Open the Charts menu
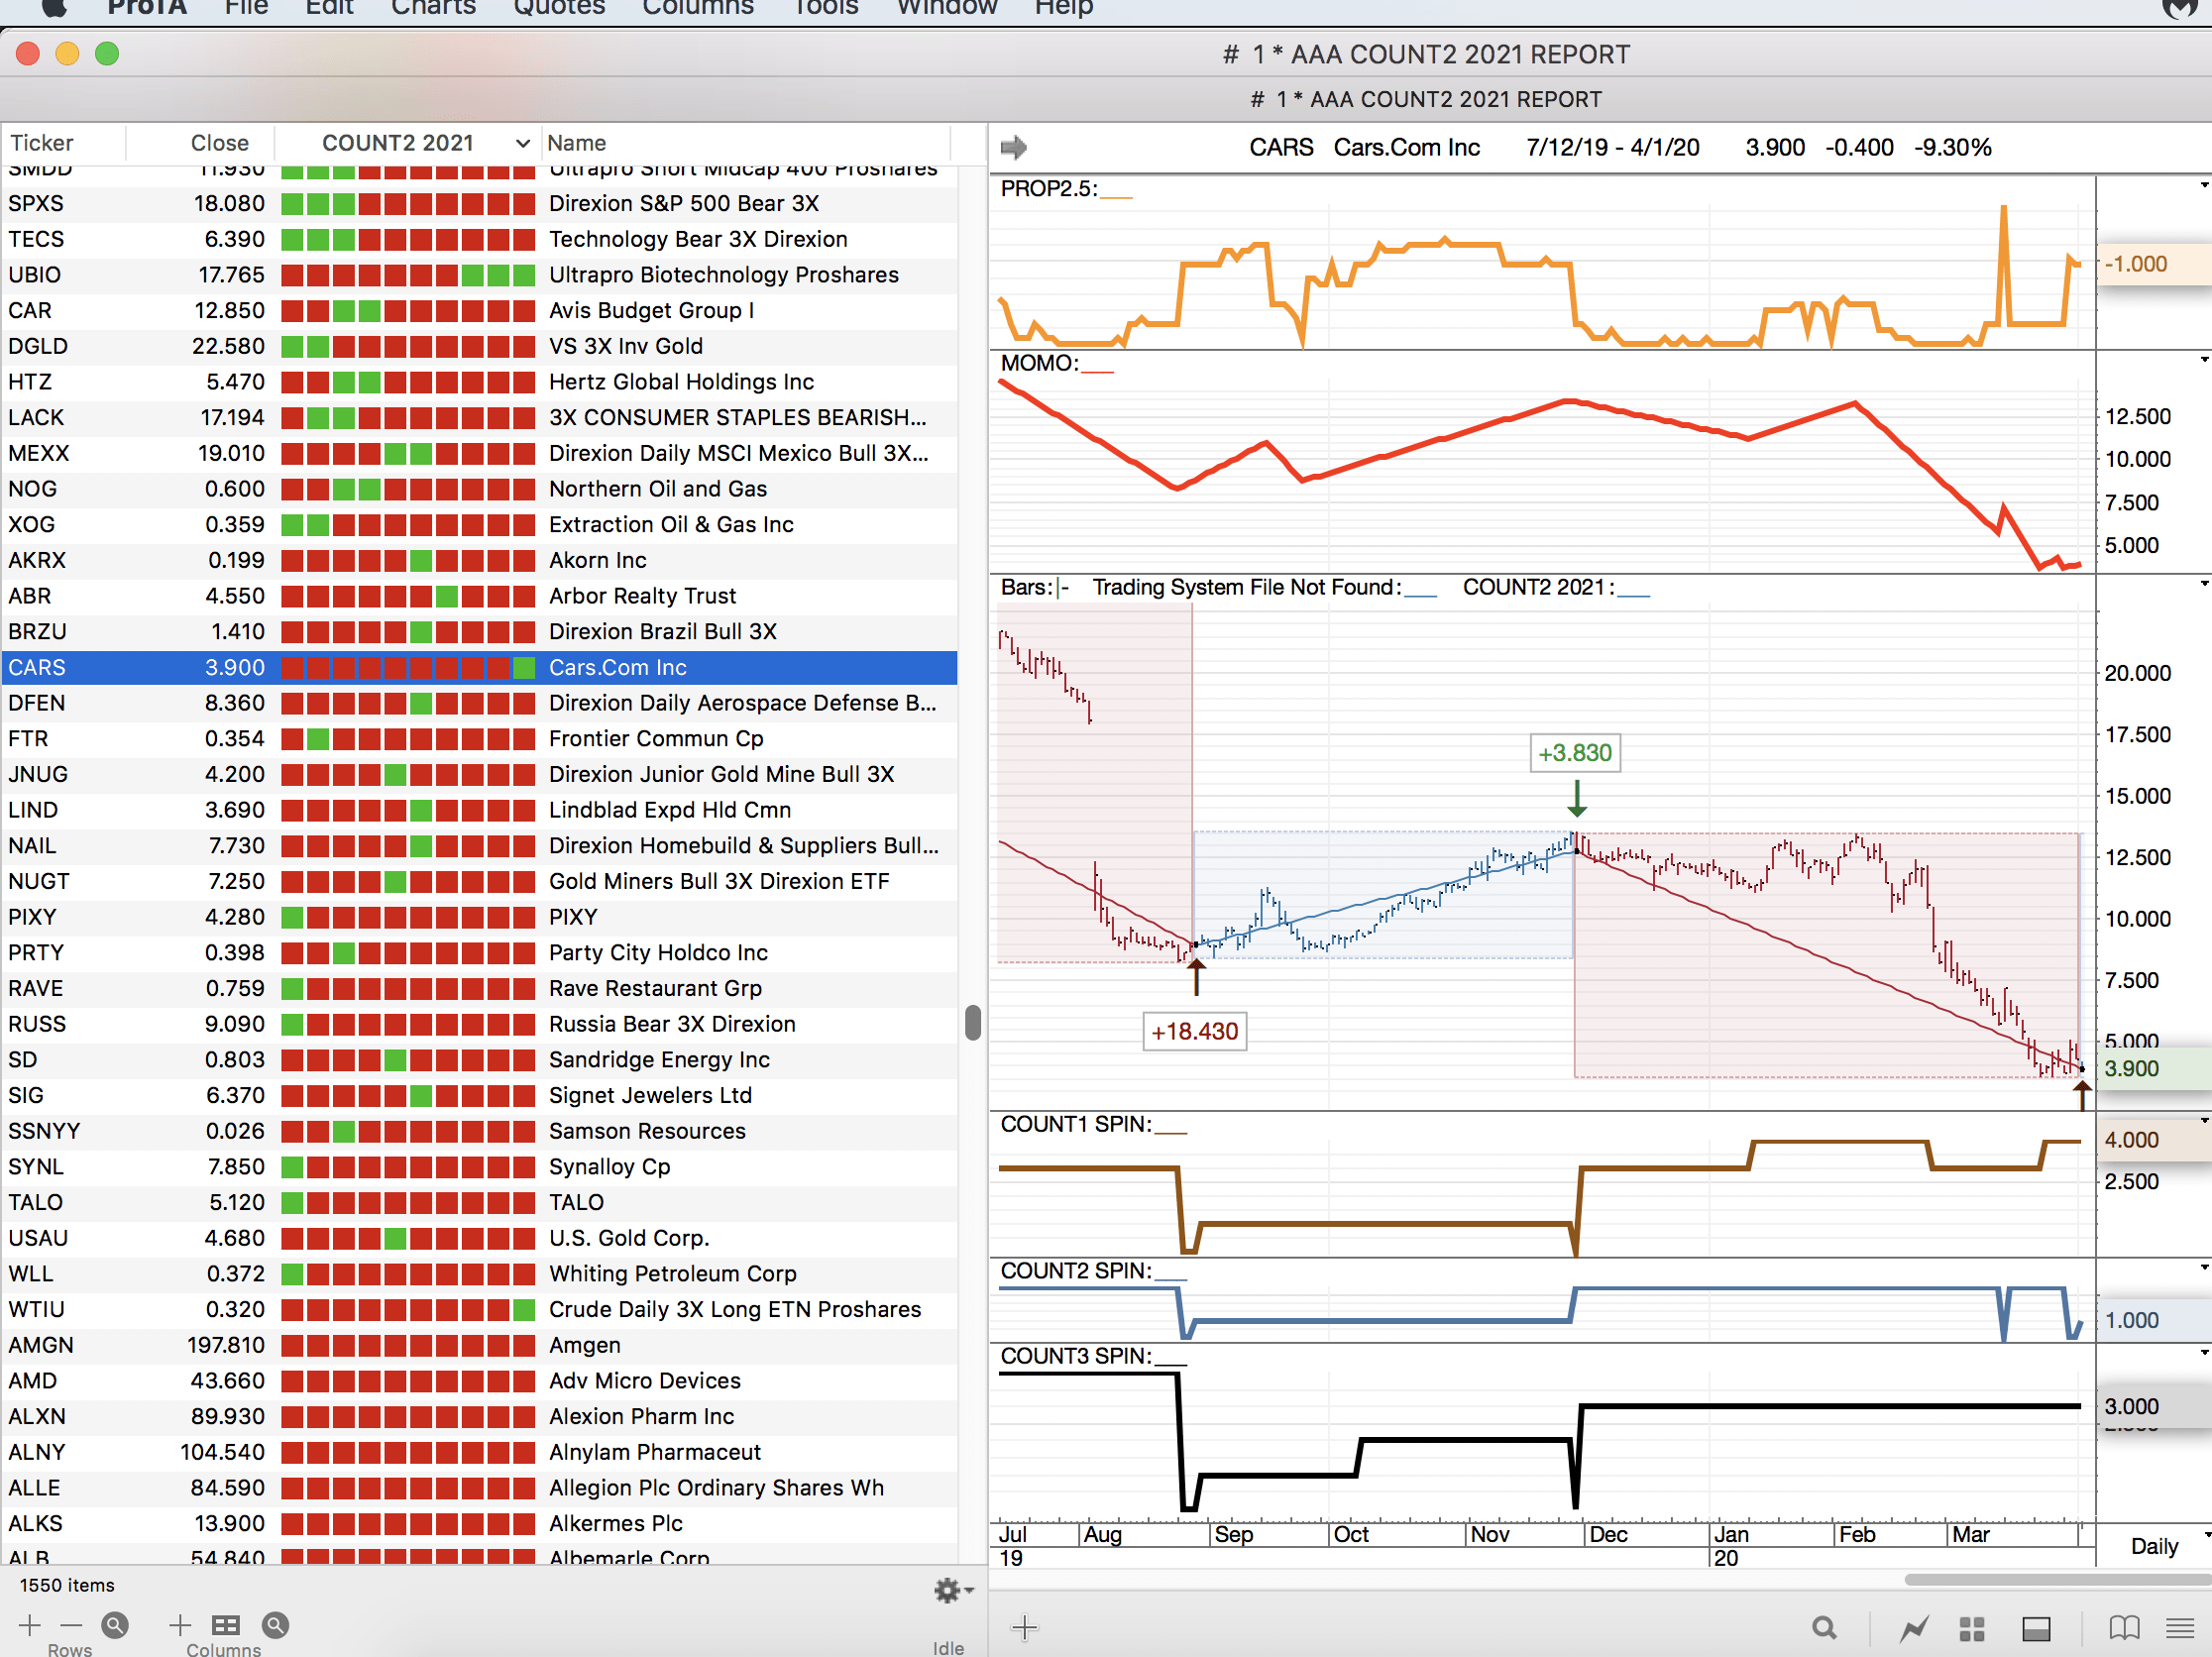This screenshot has height=1657, width=2212. [x=432, y=8]
